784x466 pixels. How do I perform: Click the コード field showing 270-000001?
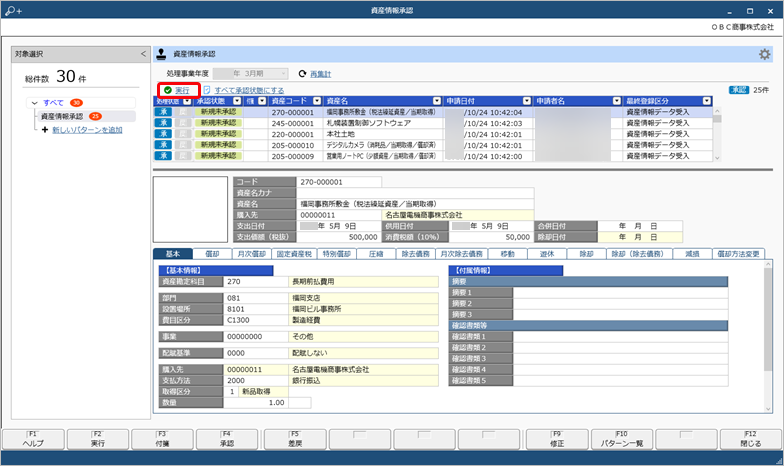pyautogui.click(x=338, y=182)
